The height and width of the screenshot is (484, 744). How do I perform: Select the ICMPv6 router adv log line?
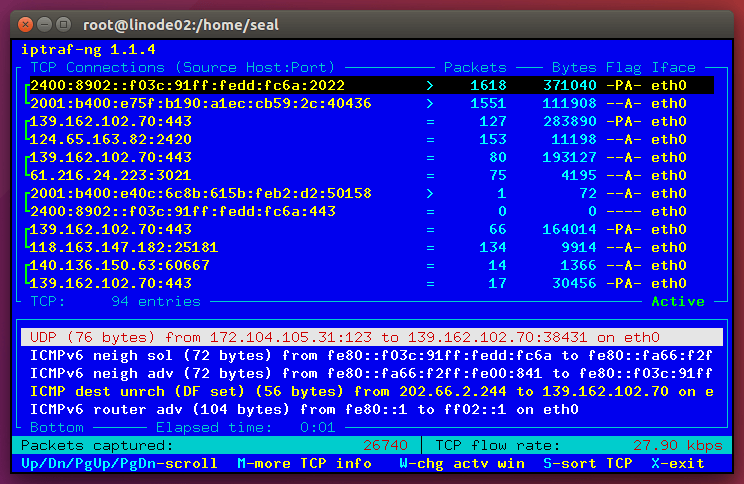pyautogui.click(x=304, y=410)
